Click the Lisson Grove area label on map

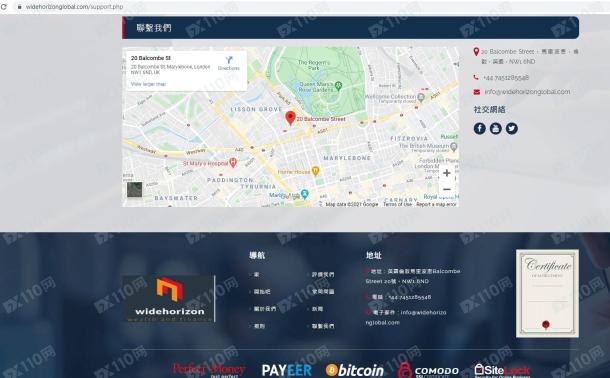[256, 110]
